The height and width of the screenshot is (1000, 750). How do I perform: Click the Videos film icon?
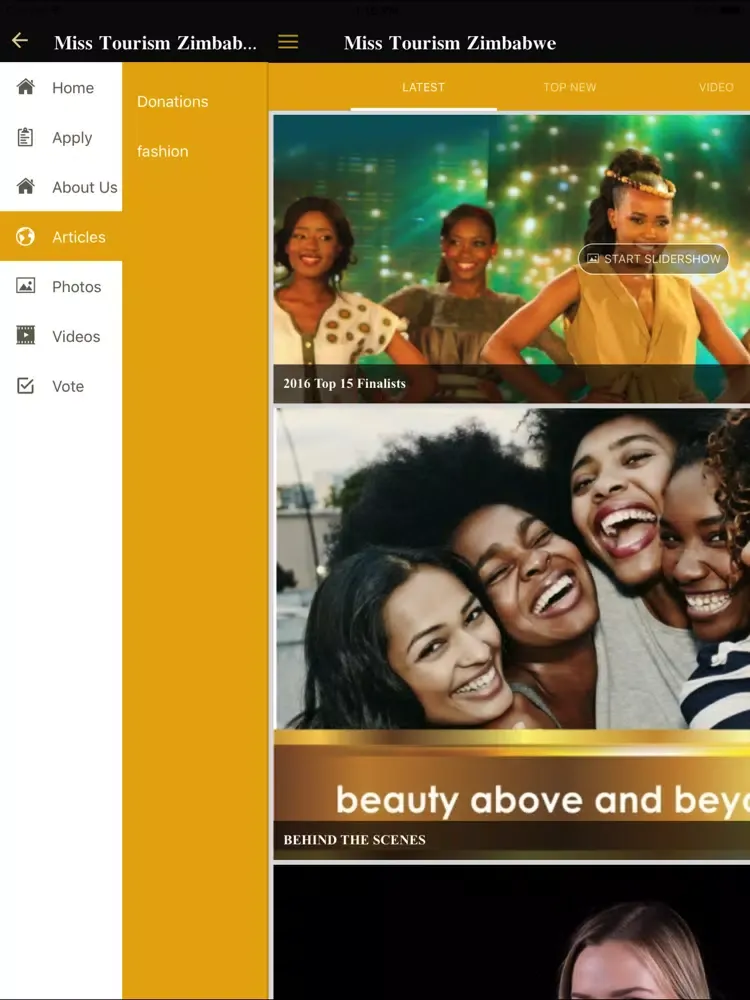[26, 335]
